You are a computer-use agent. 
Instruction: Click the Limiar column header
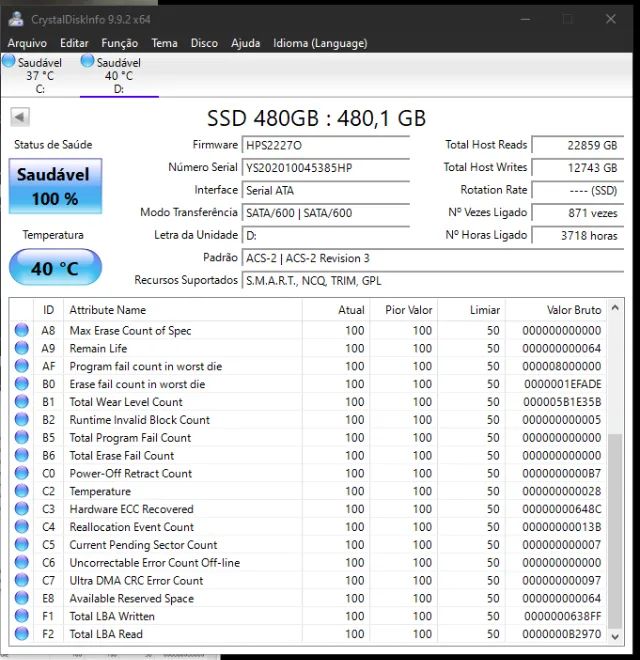pyautogui.click(x=472, y=310)
